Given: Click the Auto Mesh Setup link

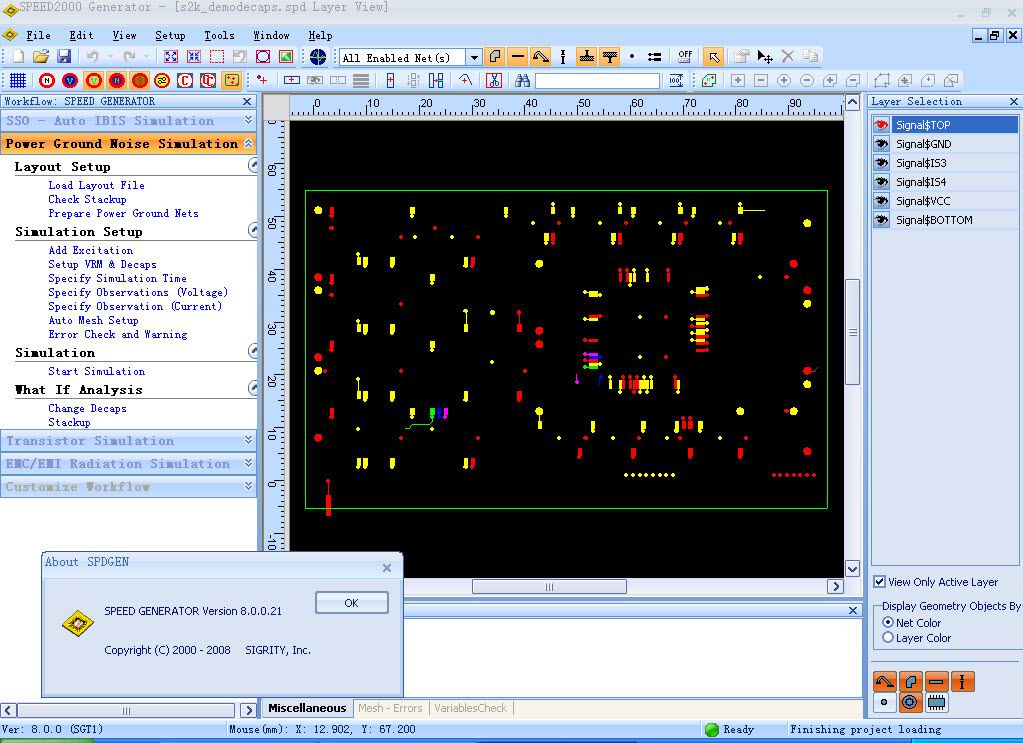Looking at the screenshot, I should tap(93, 320).
